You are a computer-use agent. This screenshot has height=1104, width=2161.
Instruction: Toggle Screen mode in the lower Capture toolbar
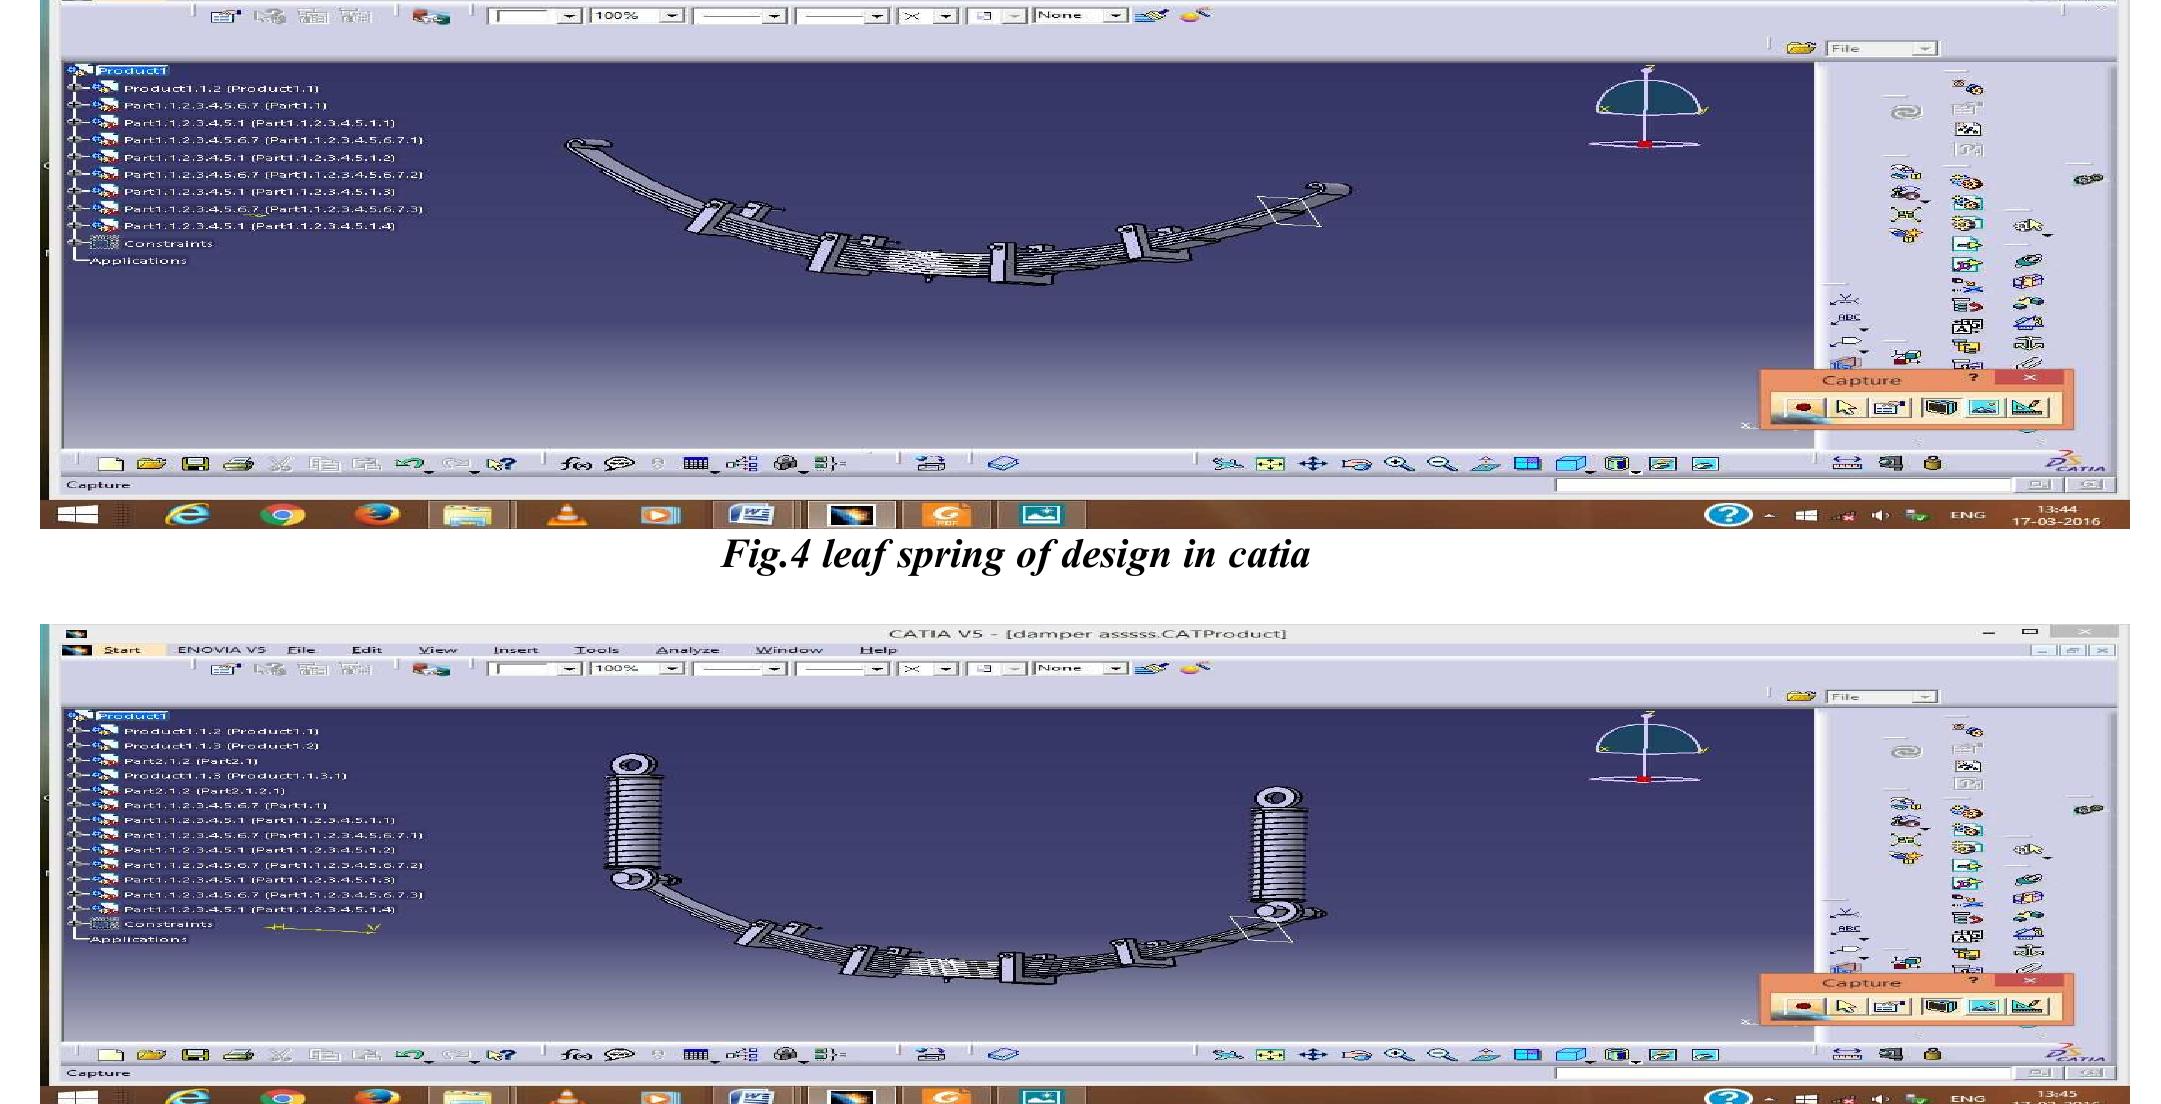tap(1940, 1006)
